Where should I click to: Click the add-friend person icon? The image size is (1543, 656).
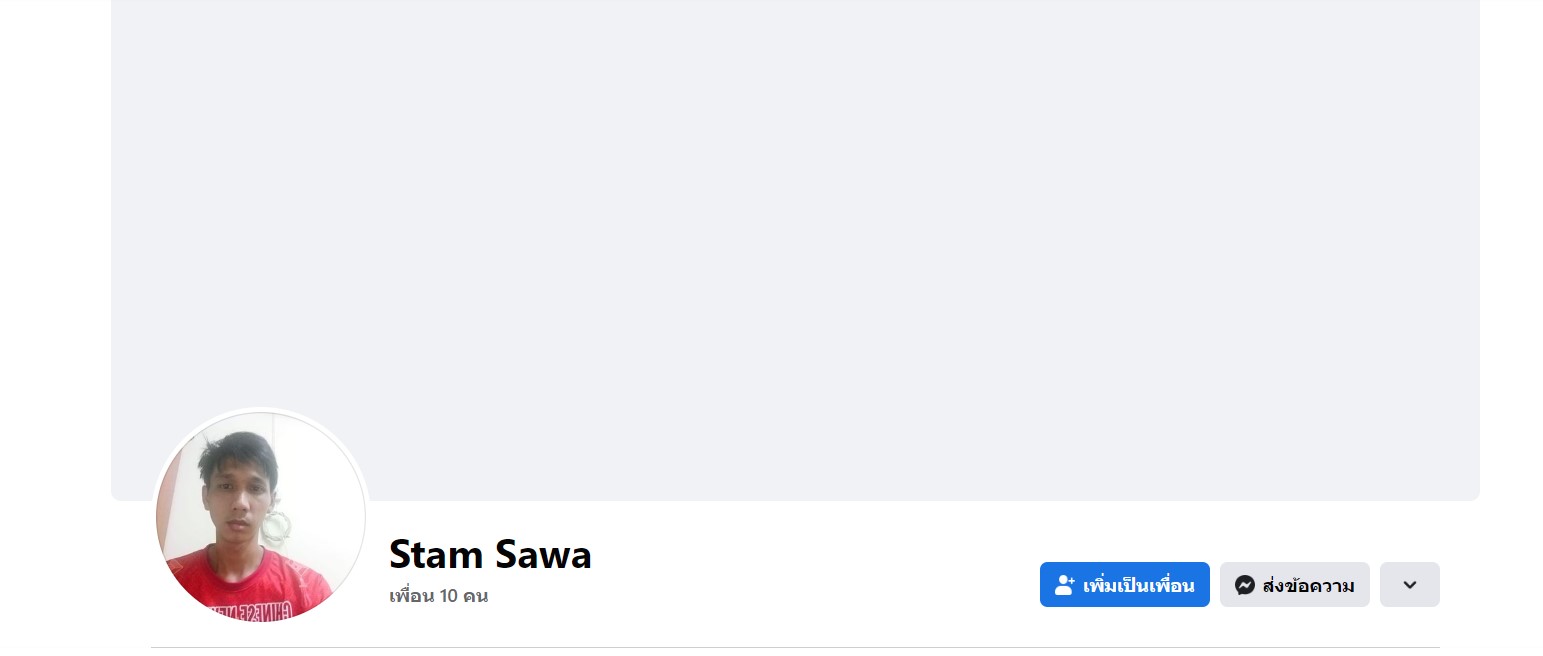pos(1064,585)
